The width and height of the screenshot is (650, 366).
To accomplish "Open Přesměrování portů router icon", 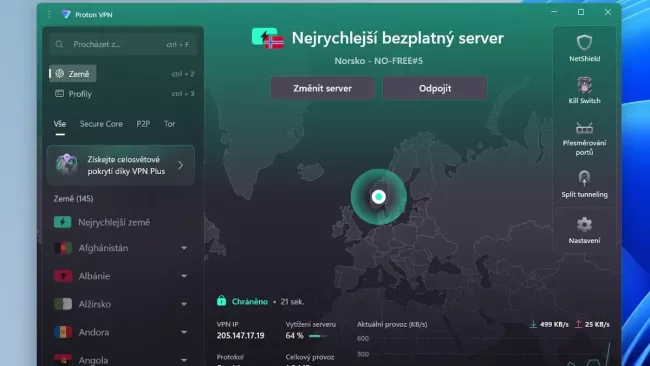I will (584, 128).
